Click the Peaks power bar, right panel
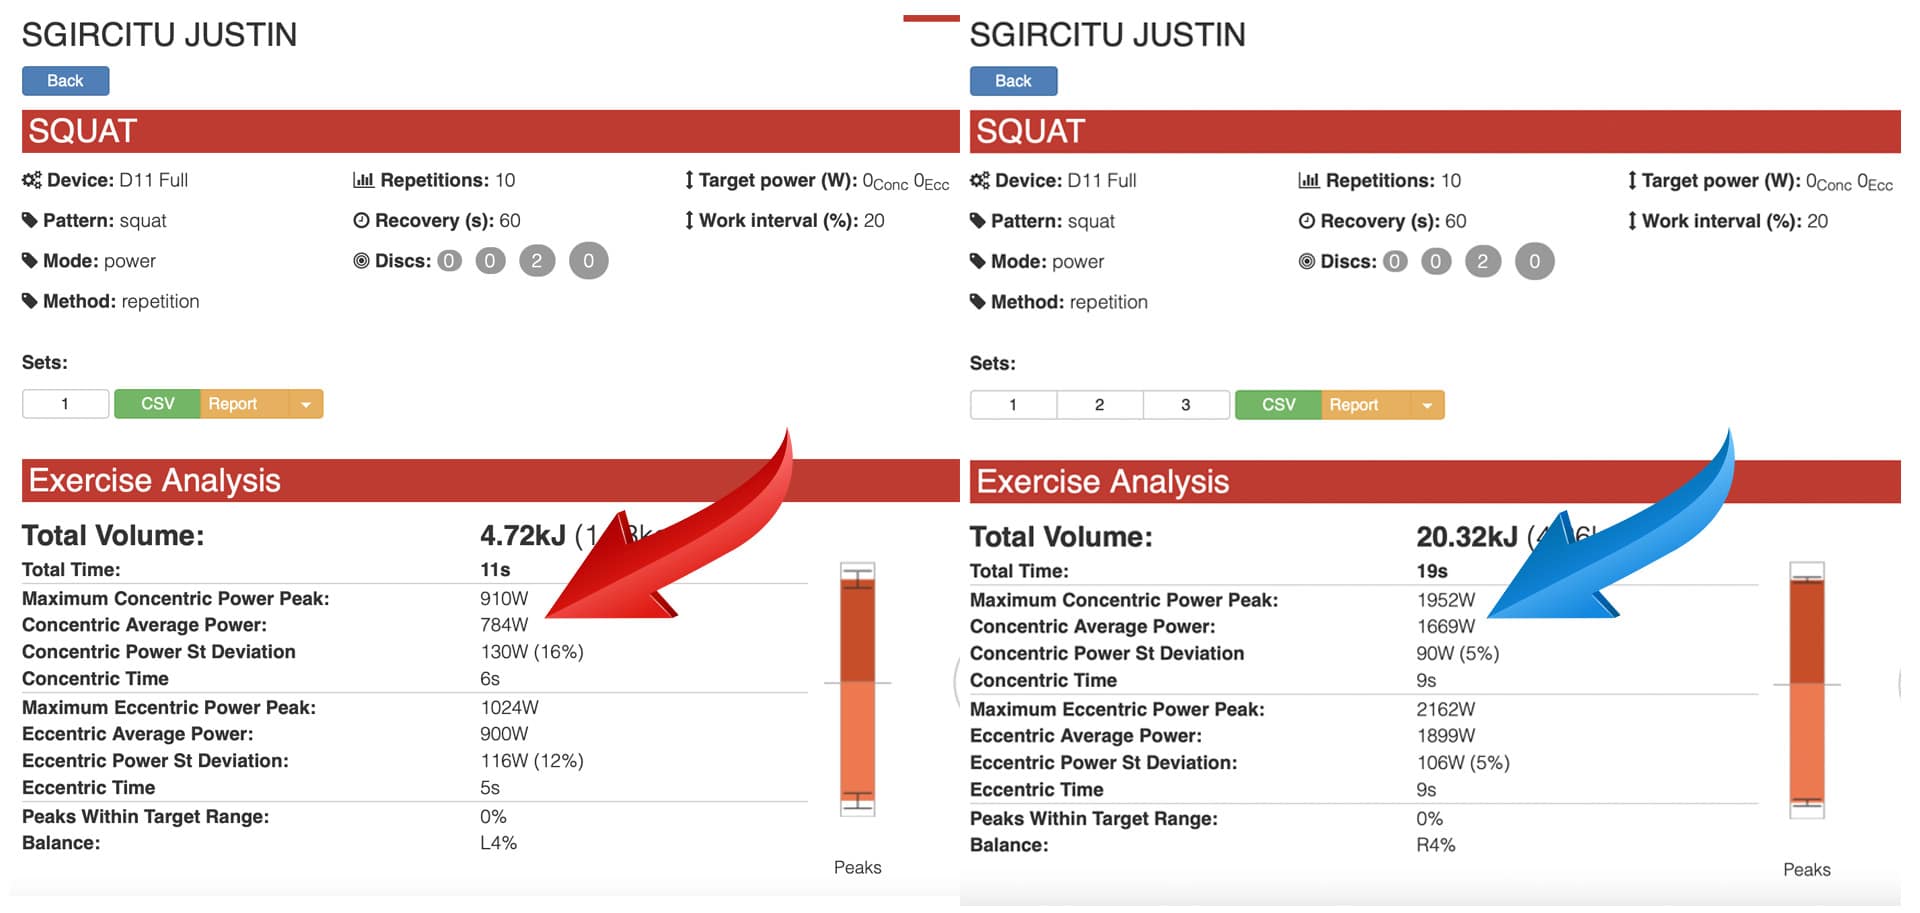The width and height of the screenshot is (1920, 913). pos(1806,690)
